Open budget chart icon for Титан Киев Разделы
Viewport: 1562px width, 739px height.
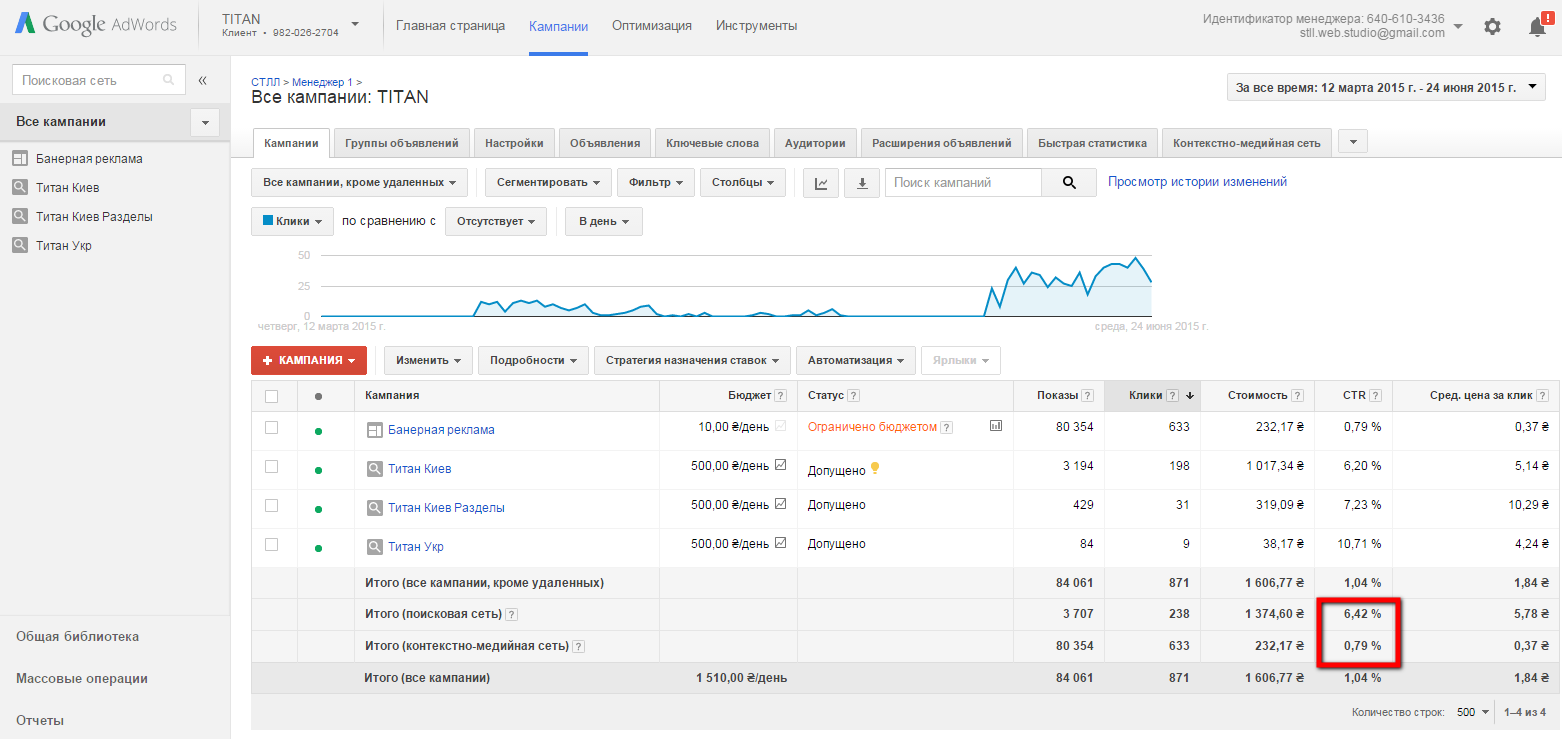click(781, 504)
